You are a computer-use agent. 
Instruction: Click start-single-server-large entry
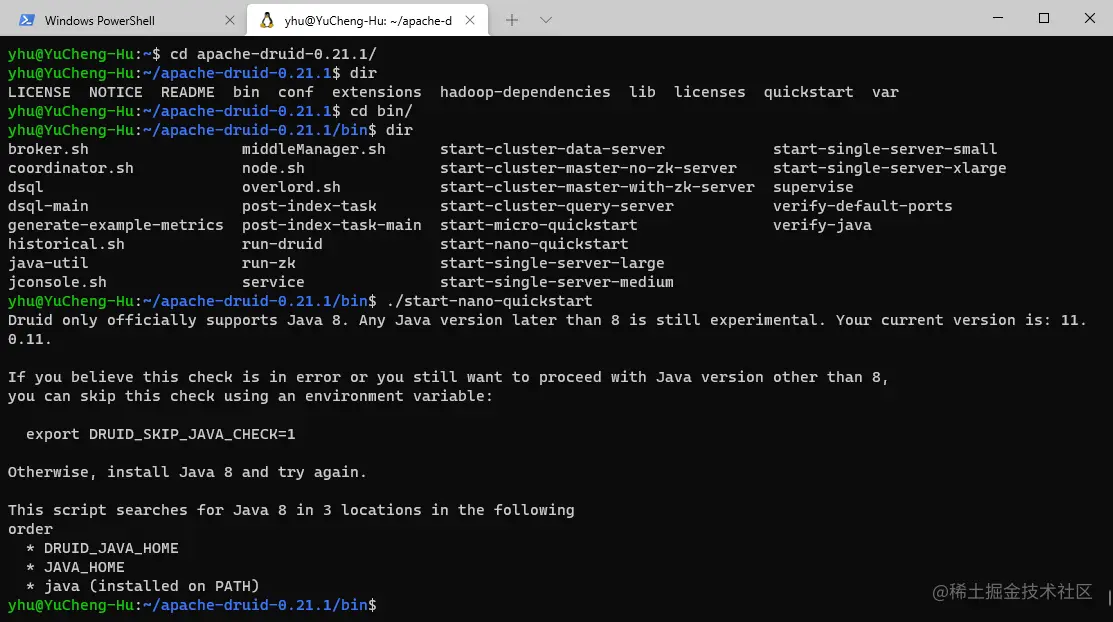552,263
